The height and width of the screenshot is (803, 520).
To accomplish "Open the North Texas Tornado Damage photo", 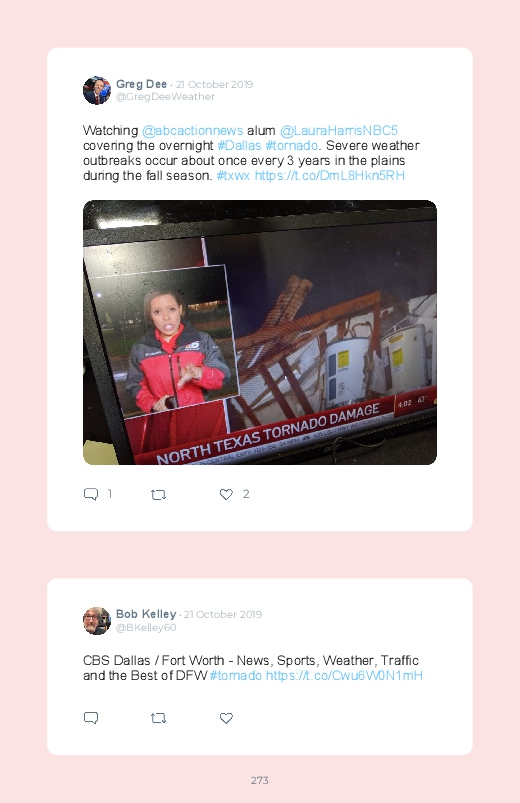I will [260, 332].
